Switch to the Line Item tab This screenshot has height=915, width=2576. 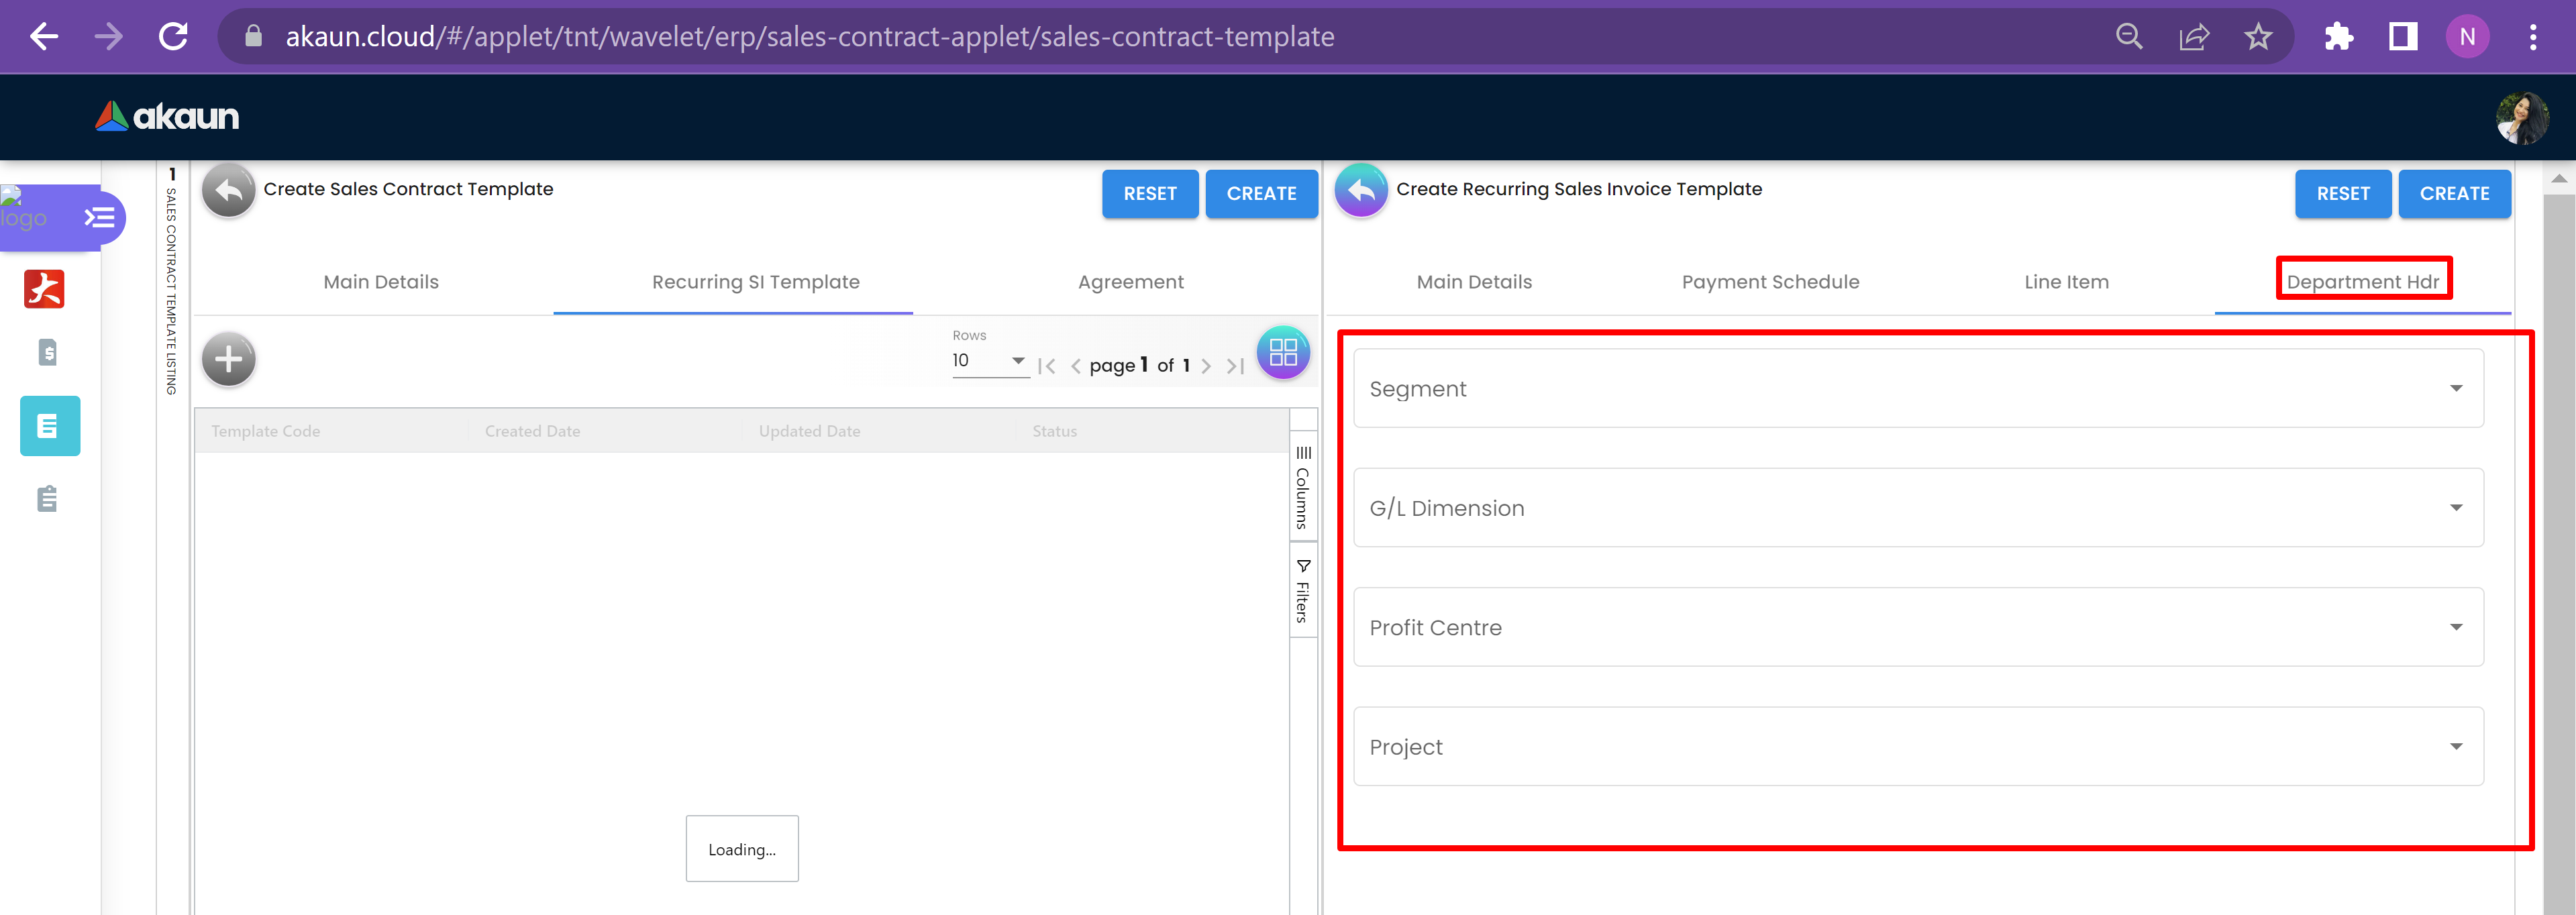click(2066, 282)
